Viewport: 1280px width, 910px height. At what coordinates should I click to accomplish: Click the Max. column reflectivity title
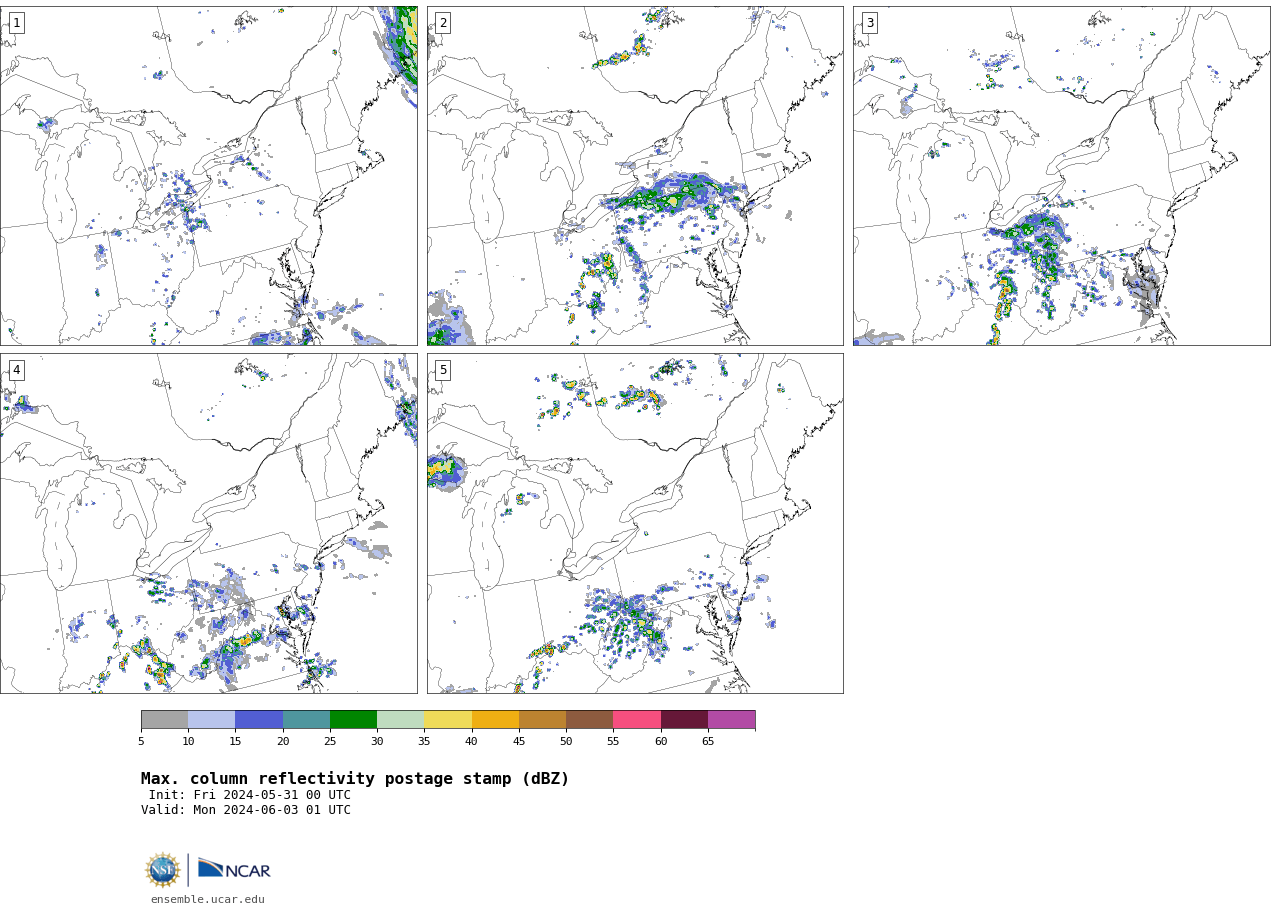click(x=355, y=779)
